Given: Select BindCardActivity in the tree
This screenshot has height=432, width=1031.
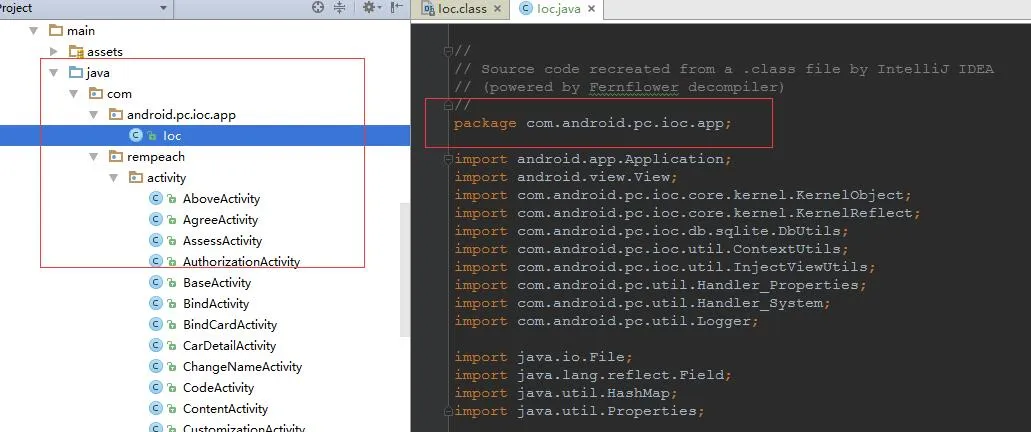Looking at the screenshot, I should 230,325.
